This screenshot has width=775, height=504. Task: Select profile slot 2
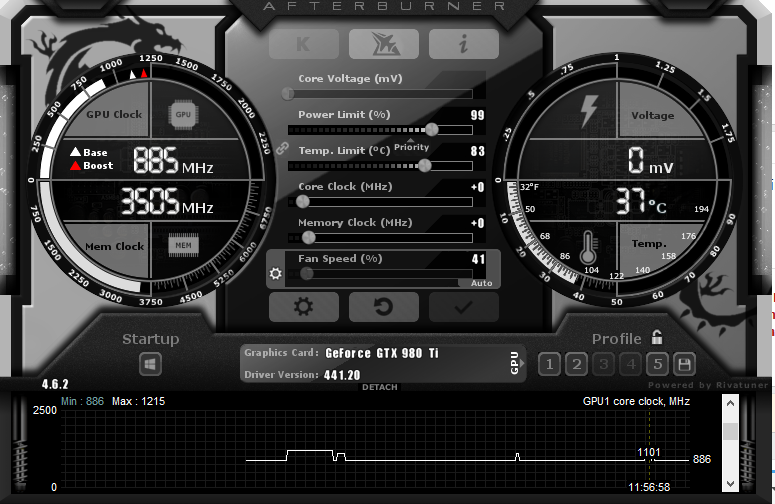[576, 365]
